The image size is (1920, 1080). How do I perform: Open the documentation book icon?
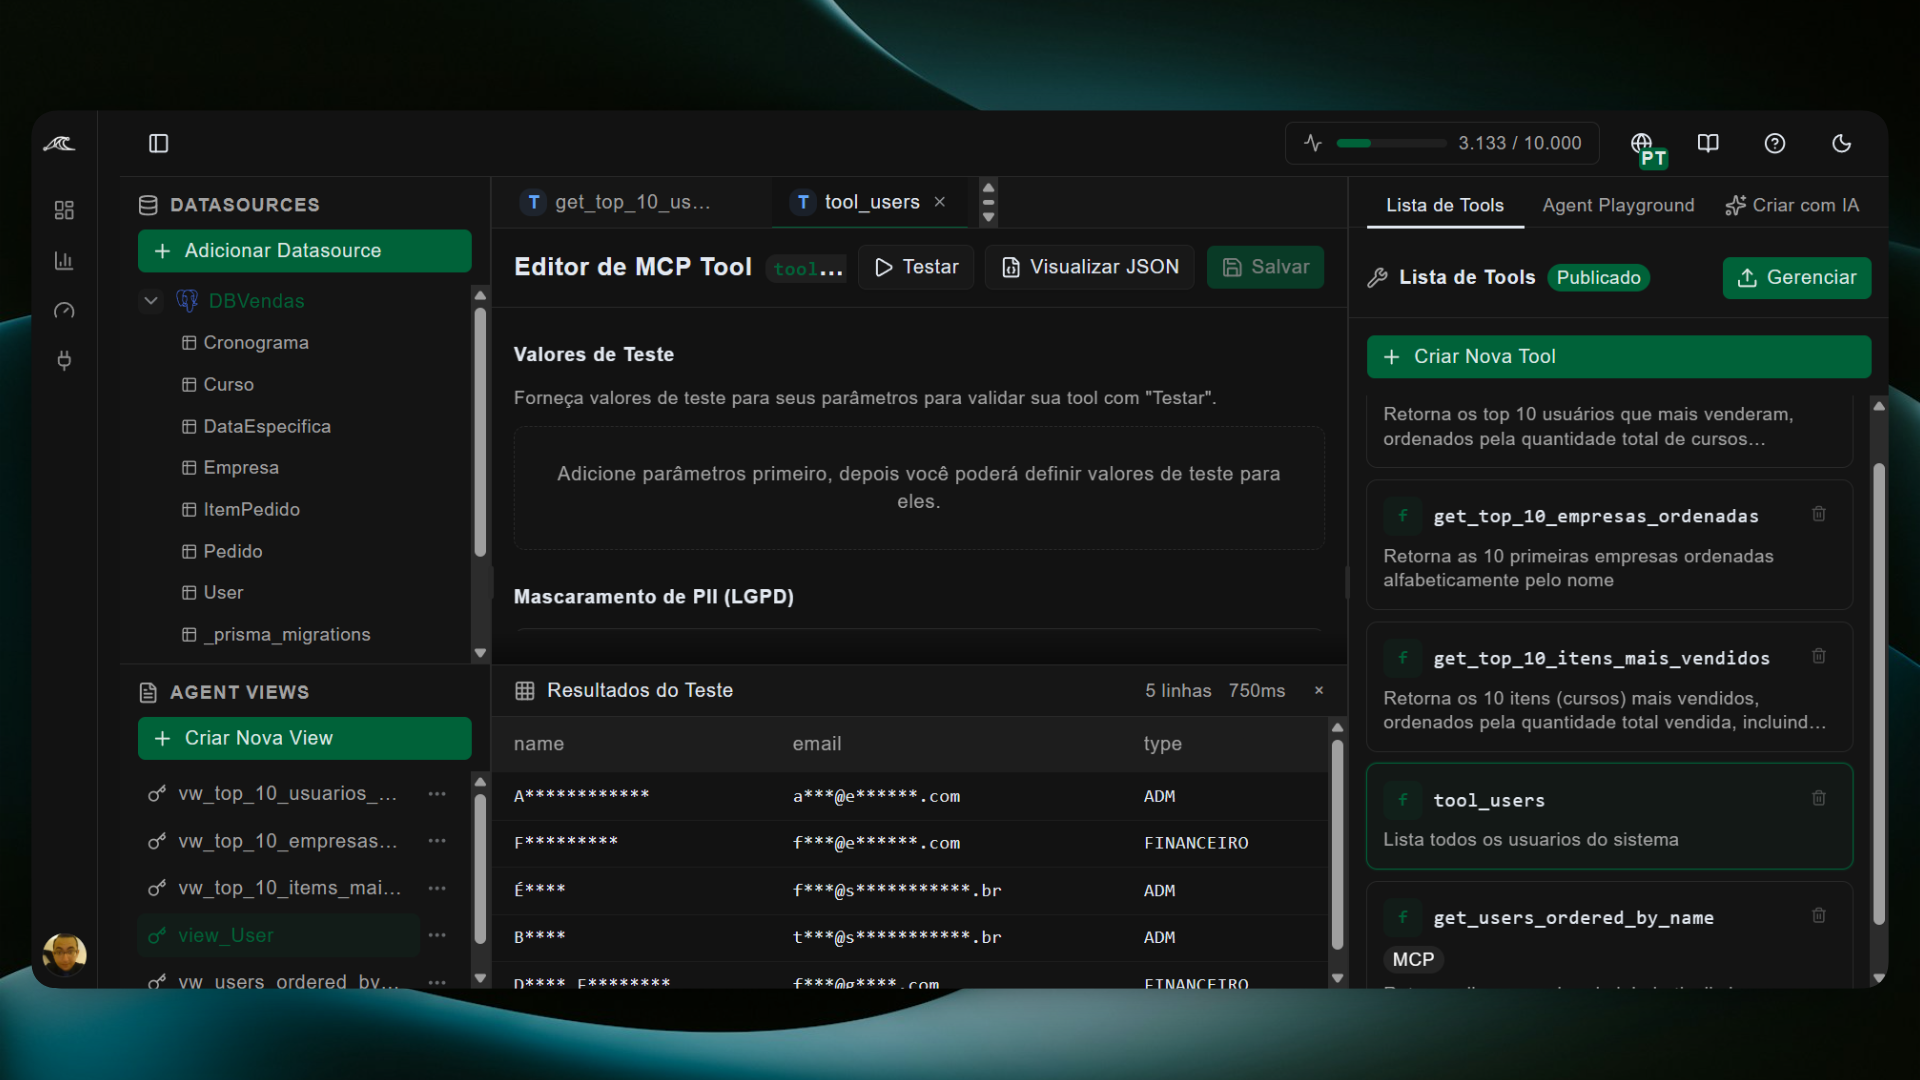click(x=1708, y=143)
